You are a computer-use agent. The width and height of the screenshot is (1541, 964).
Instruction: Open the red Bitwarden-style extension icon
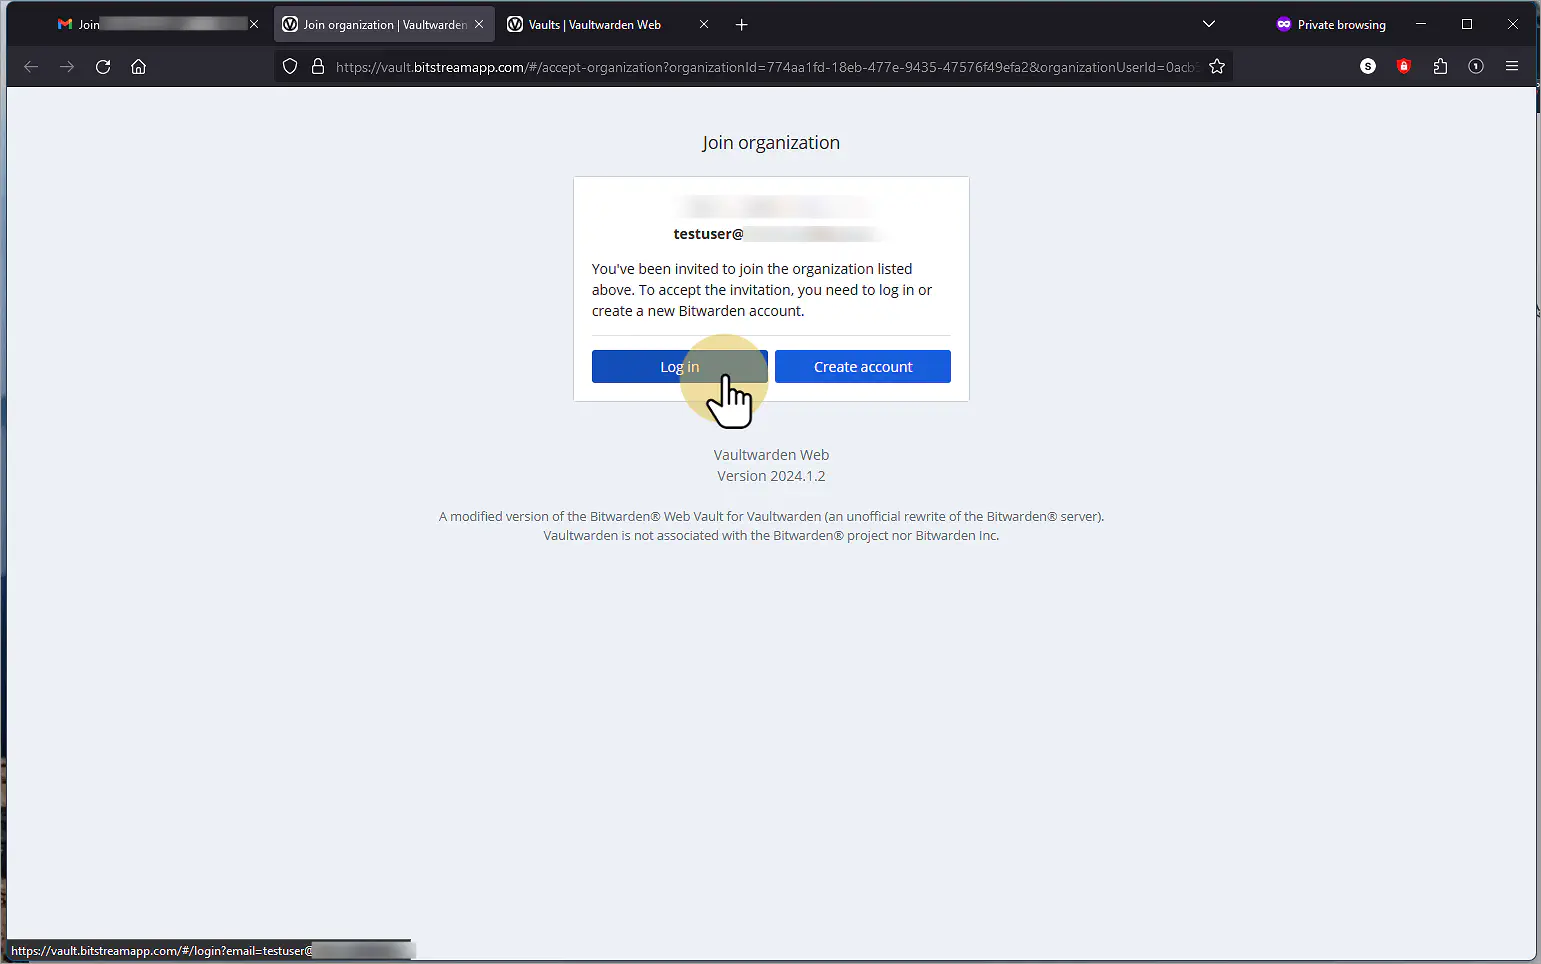1404,67
